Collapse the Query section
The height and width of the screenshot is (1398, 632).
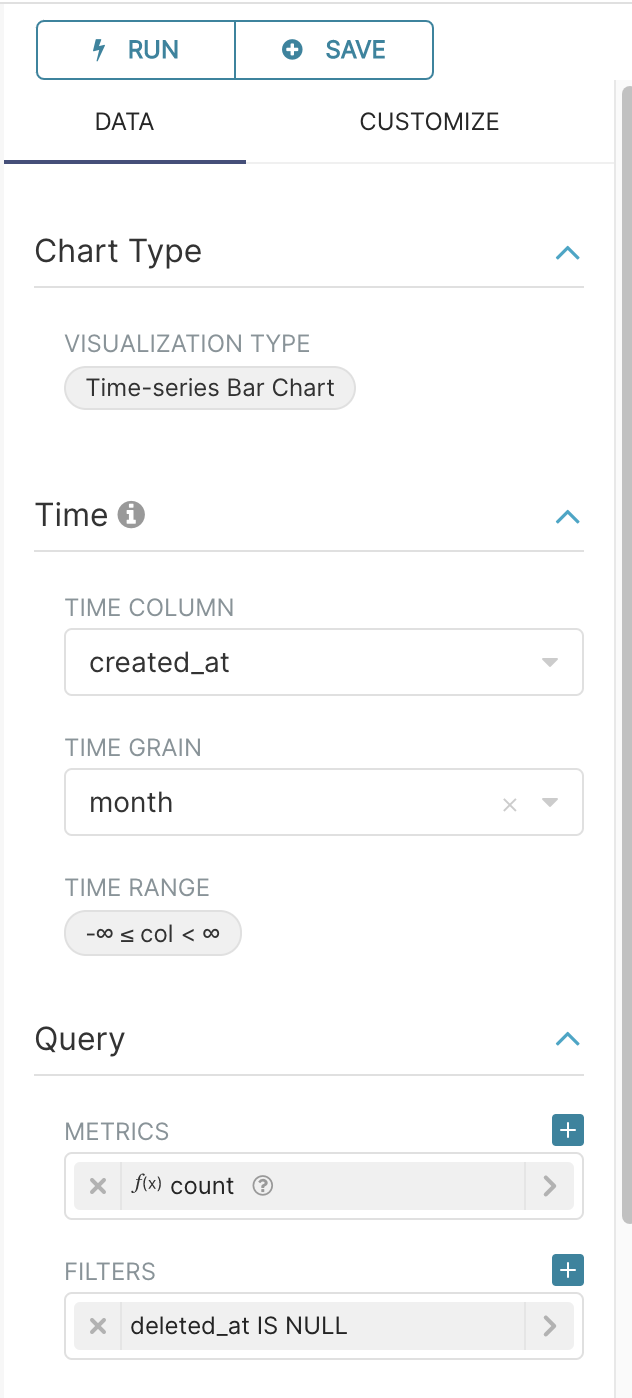(x=567, y=1039)
